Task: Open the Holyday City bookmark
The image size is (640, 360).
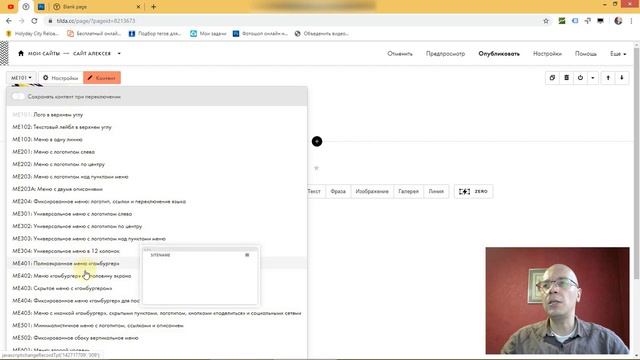Action: [32, 33]
